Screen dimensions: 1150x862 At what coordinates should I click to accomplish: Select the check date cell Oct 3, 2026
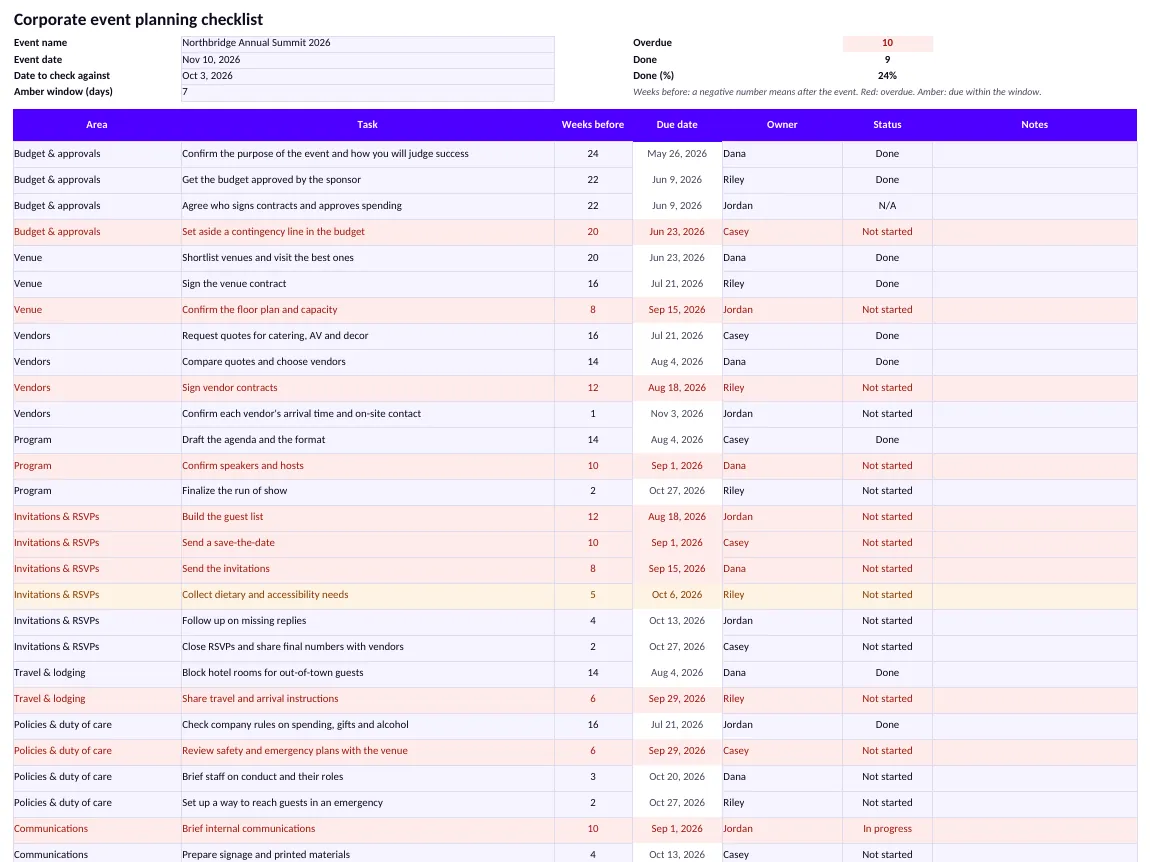pos(367,76)
